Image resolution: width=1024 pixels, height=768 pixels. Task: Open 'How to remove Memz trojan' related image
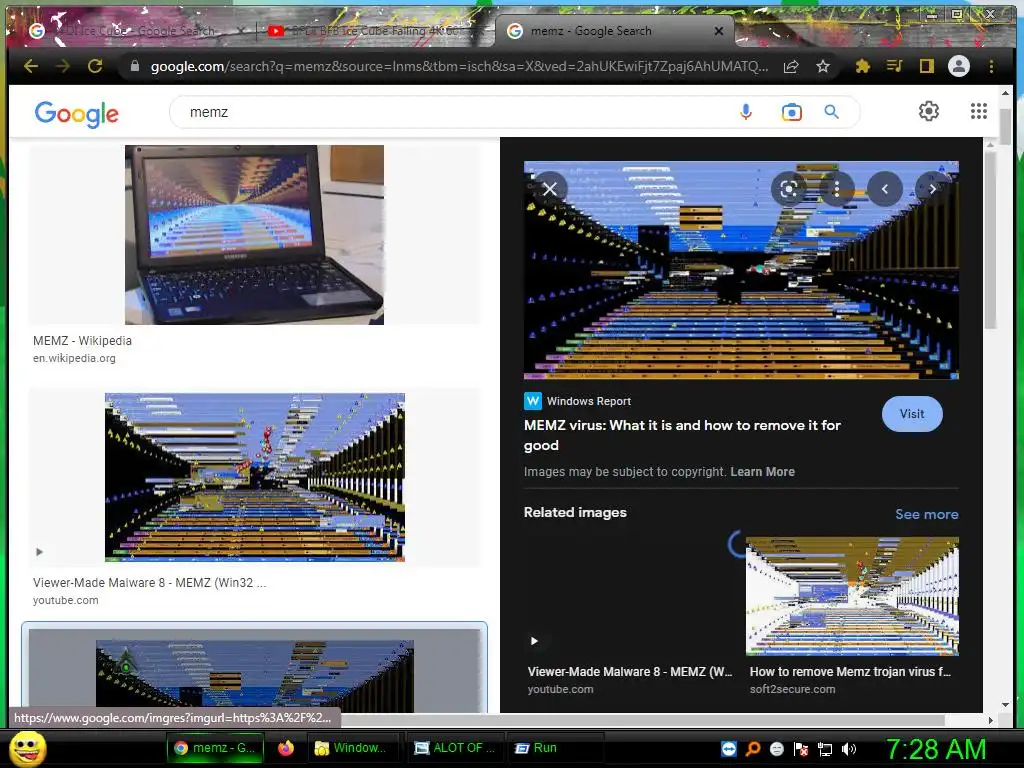[852, 596]
